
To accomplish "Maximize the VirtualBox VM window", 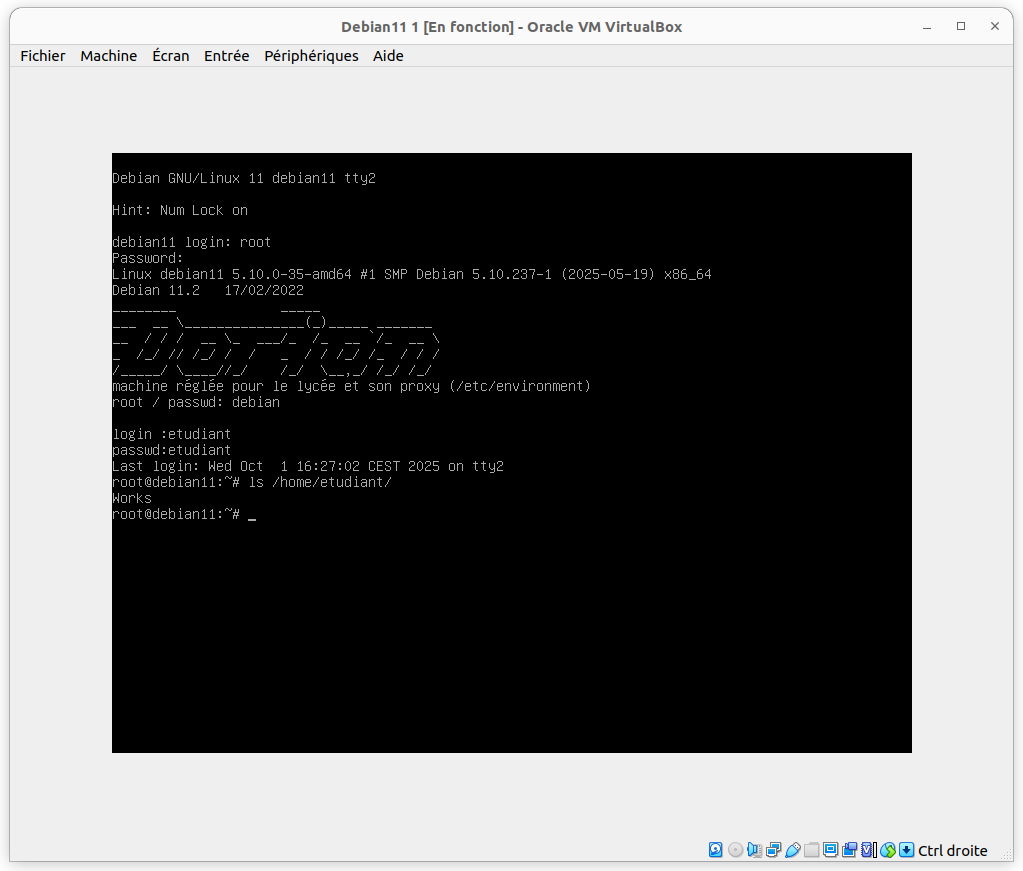I will [961, 26].
